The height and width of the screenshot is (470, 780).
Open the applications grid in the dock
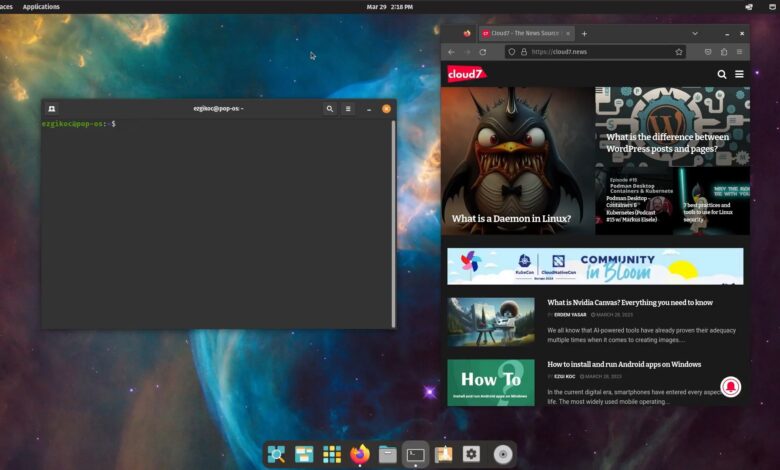pos(332,454)
